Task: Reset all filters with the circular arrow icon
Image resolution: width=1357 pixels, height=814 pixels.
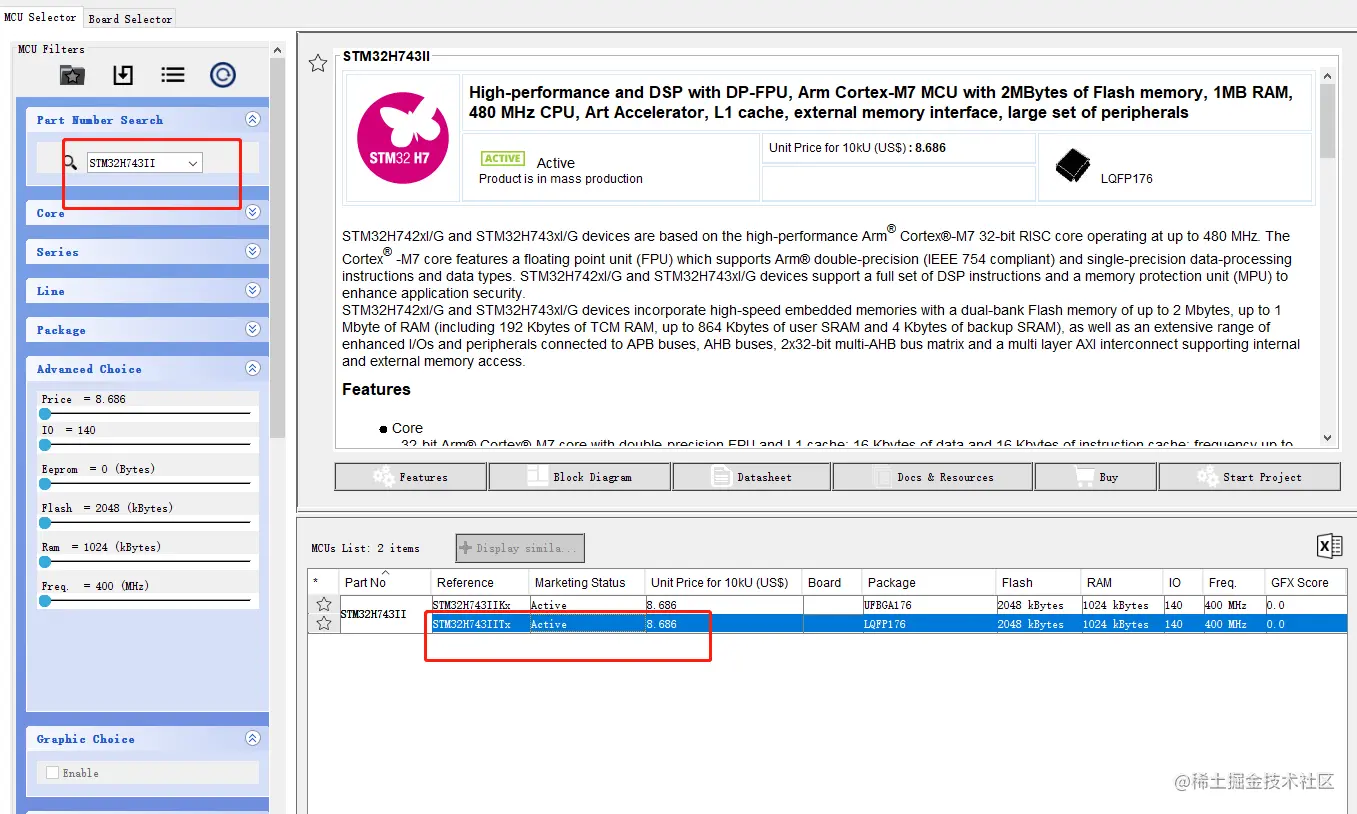Action: click(x=223, y=75)
